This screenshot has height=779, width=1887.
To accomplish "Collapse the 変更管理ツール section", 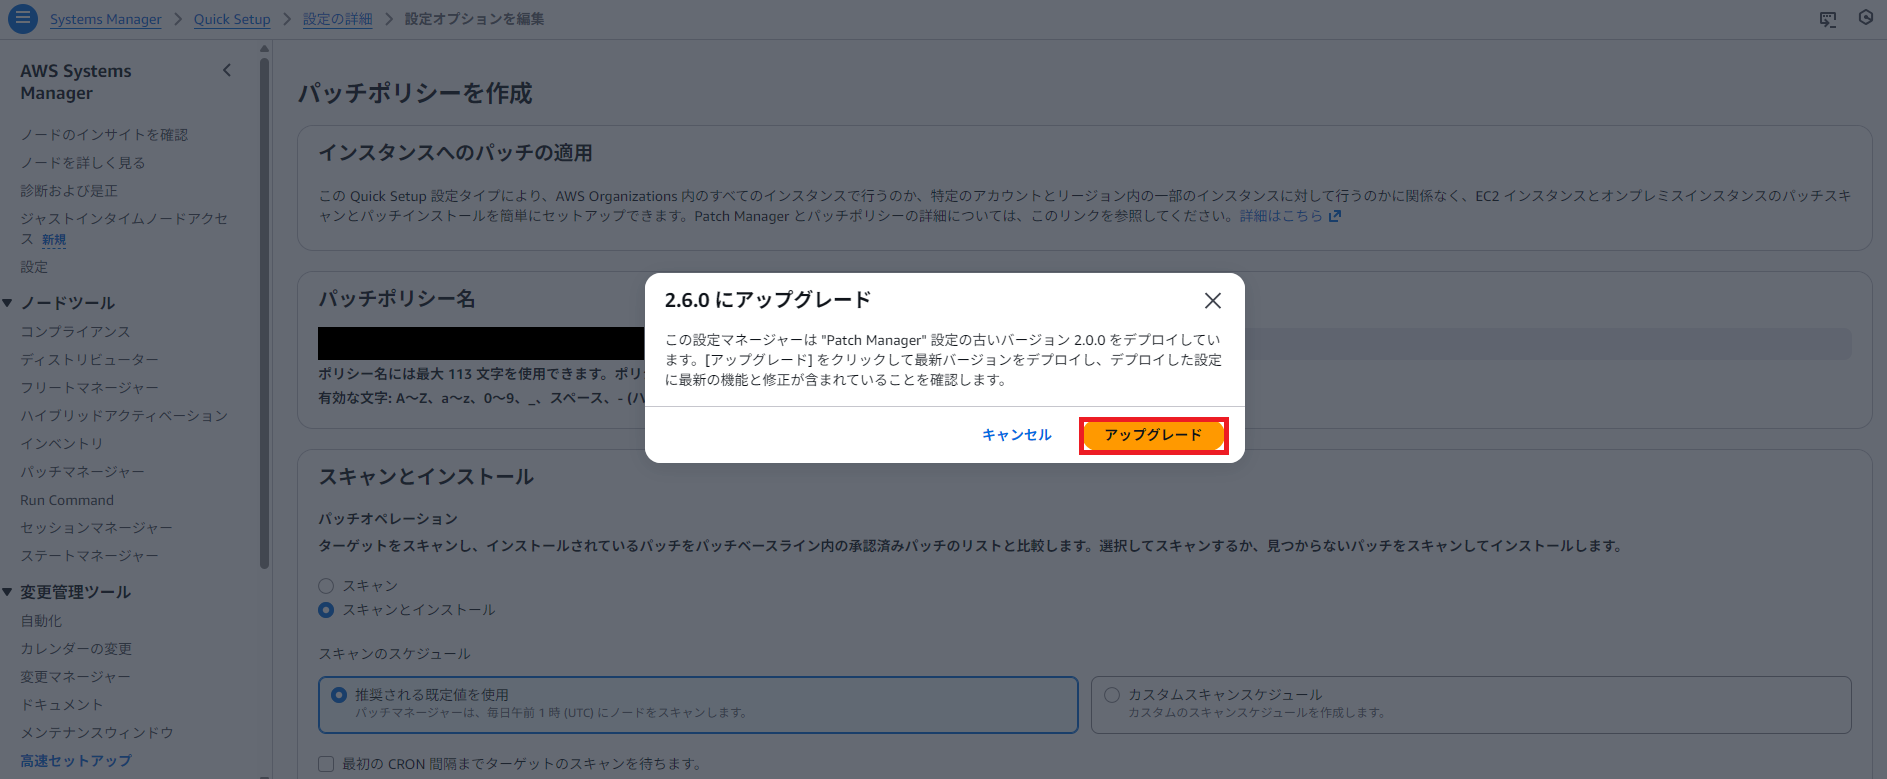I will [8, 592].
